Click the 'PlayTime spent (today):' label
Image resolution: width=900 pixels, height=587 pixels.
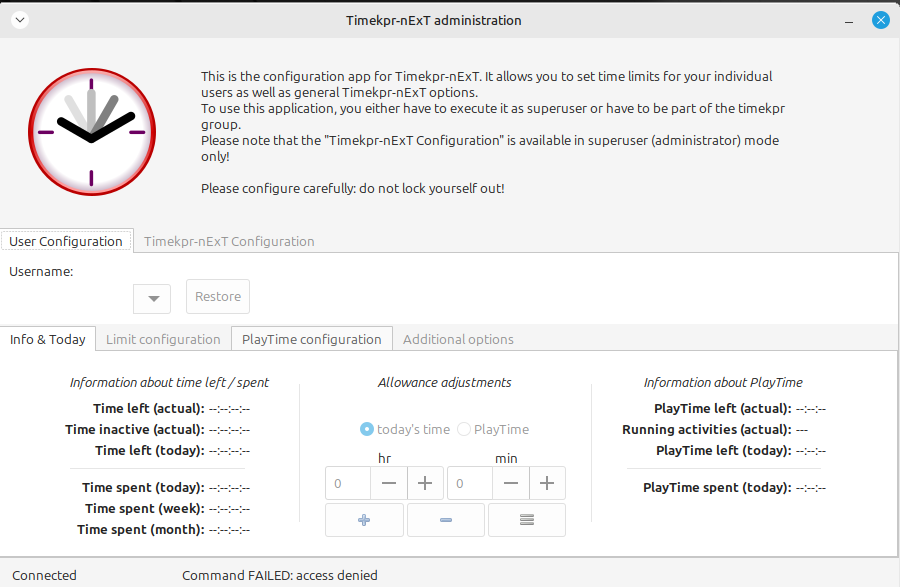pos(717,488)
